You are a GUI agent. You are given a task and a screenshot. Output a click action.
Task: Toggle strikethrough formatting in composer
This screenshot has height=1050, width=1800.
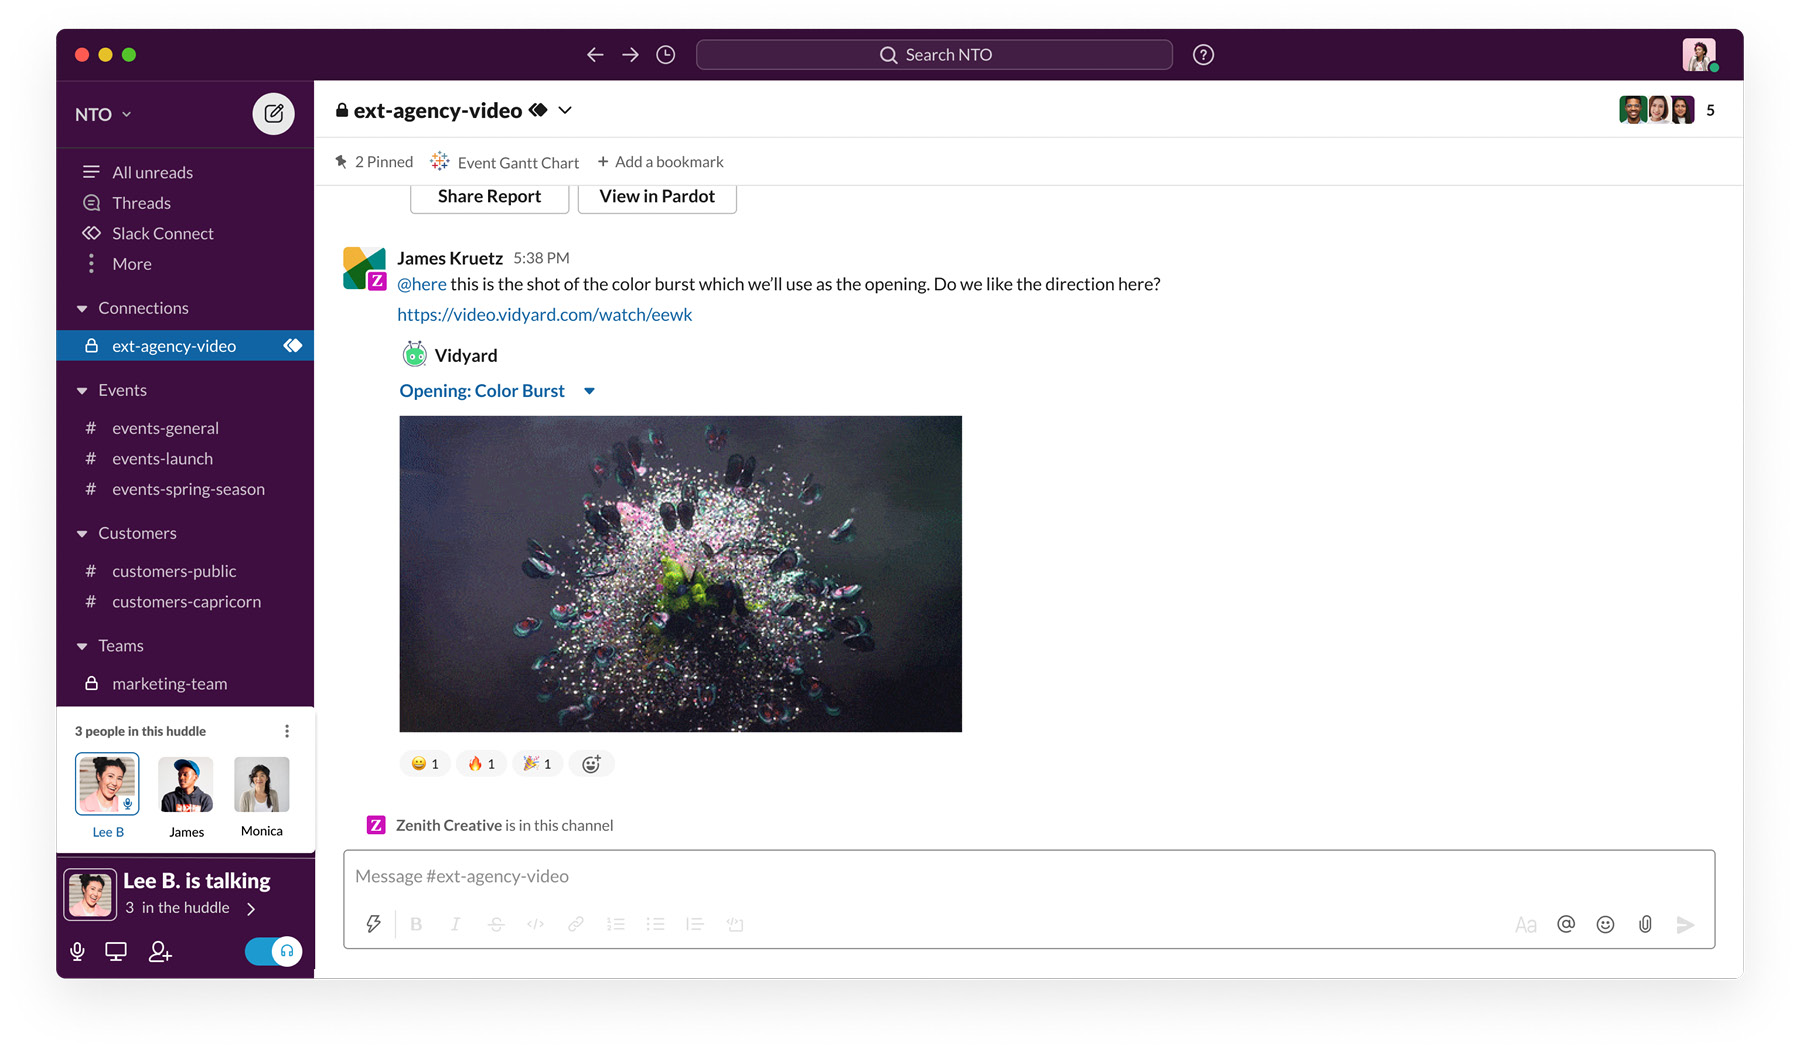point(496,924)
